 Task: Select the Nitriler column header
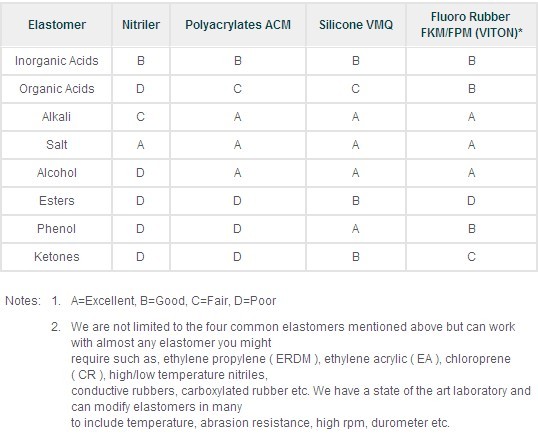pos(141,25)
